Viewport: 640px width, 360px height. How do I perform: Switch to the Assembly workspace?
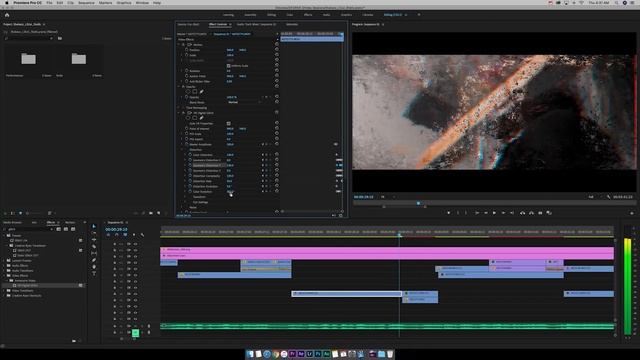pyautogui.click(x=250, y=15)
